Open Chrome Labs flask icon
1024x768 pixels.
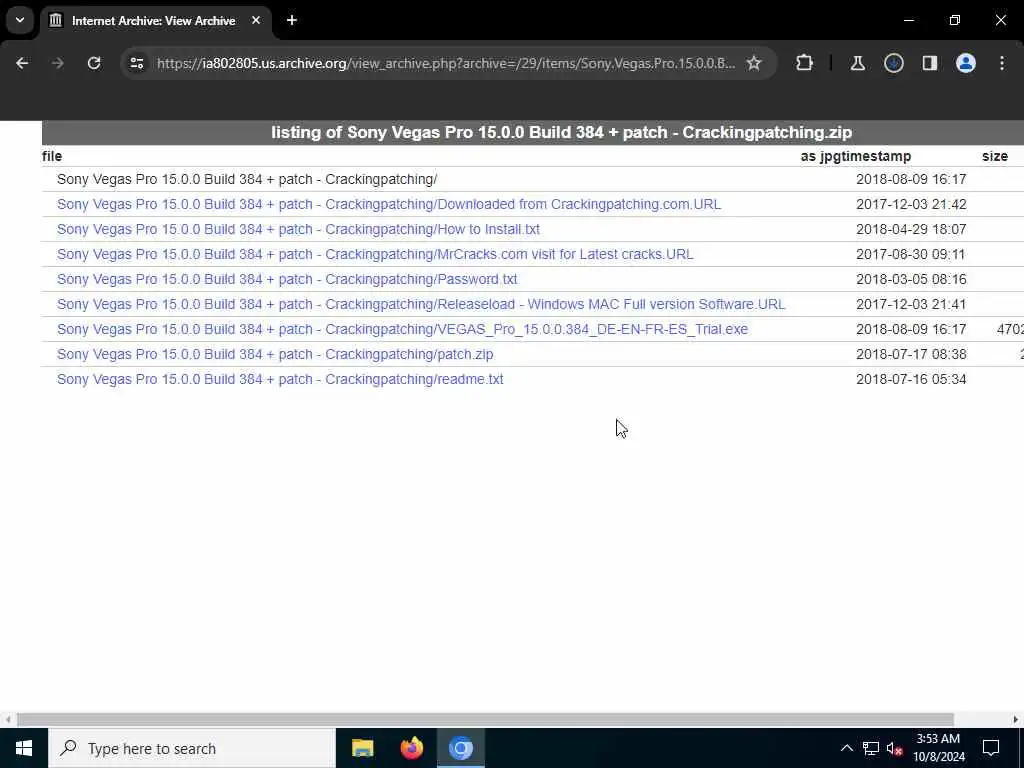pos(857,63)
